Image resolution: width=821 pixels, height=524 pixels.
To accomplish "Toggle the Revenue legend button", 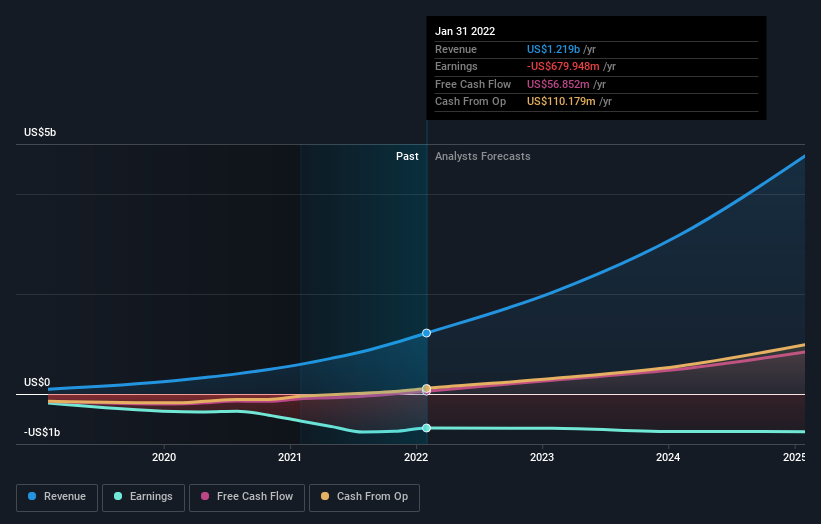I will 57,497.
